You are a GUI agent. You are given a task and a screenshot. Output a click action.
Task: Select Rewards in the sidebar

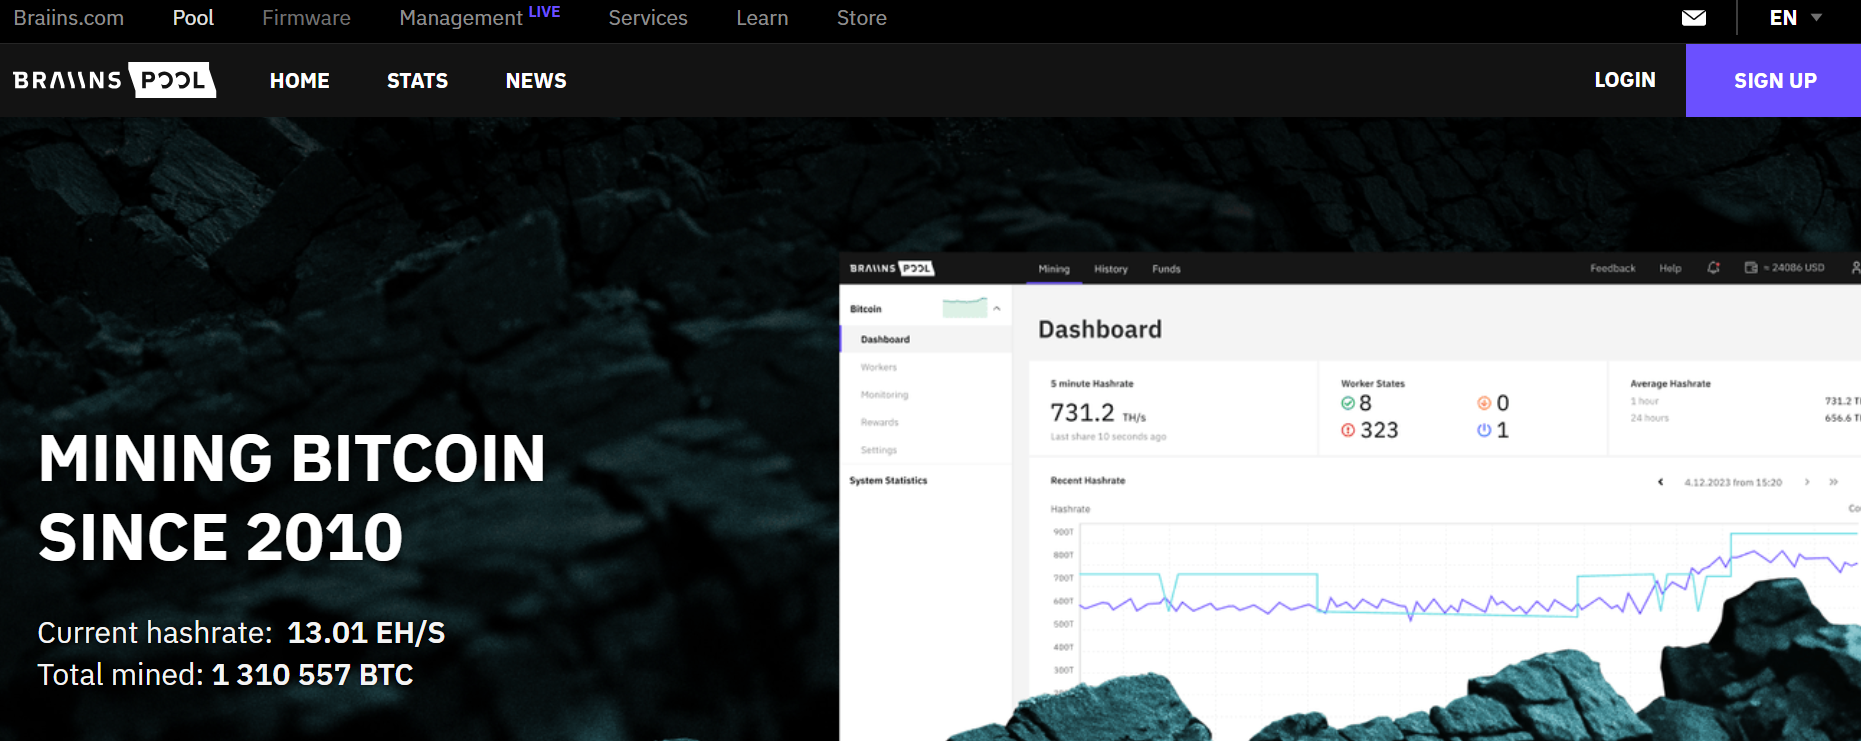879,423
